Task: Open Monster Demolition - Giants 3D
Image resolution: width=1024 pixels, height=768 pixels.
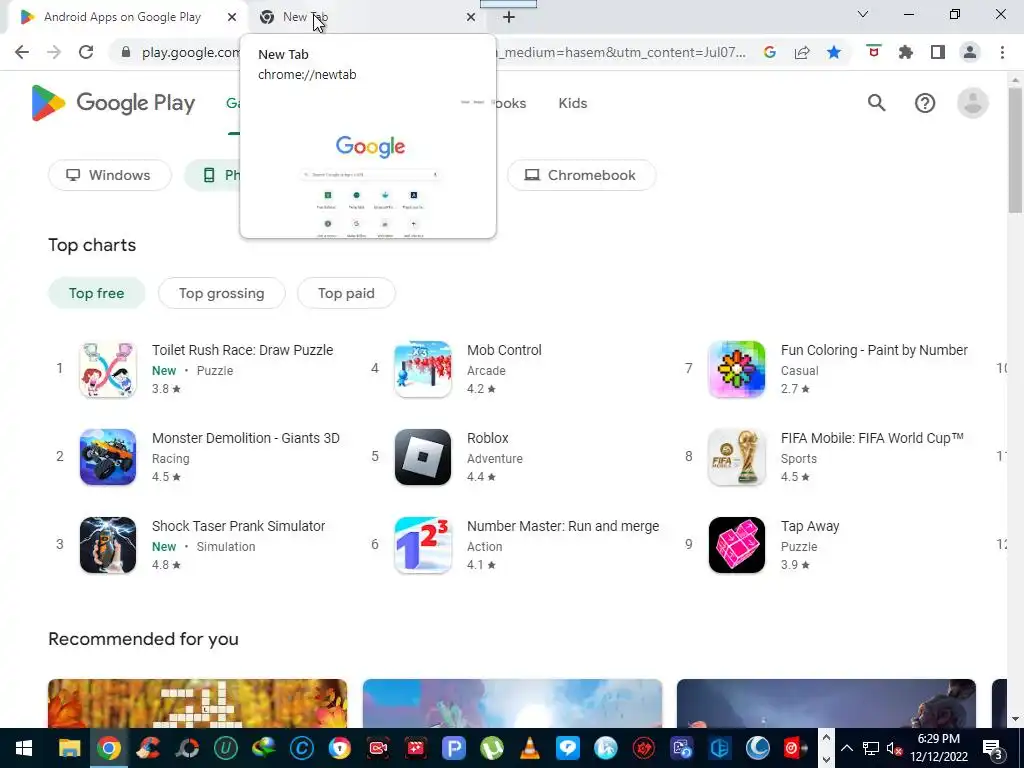Action: pyautogui.click(x=210, y=457)
